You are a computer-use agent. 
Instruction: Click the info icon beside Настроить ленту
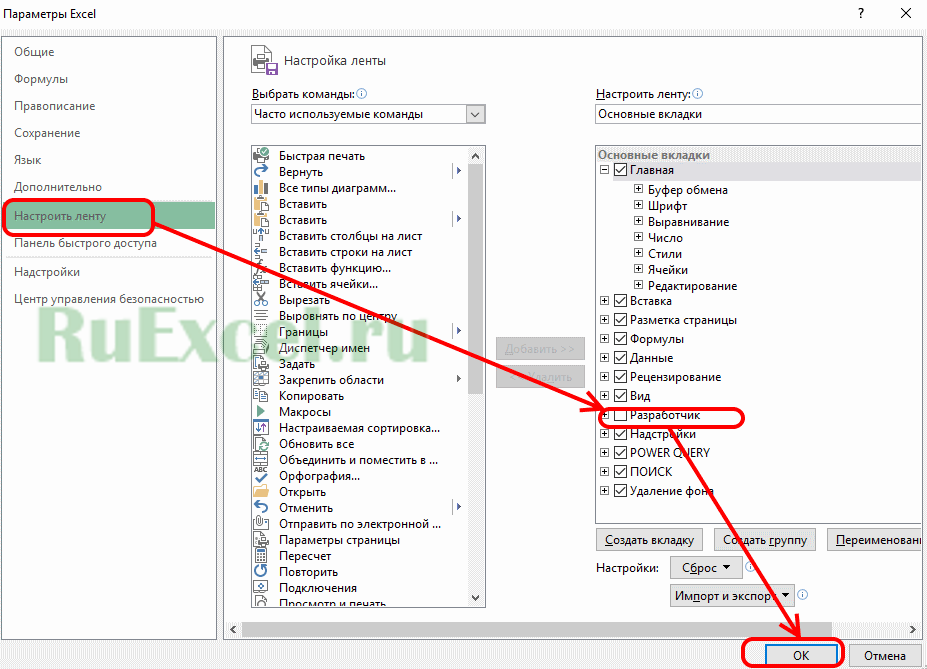pyautogui.click(x=698, y=93)
